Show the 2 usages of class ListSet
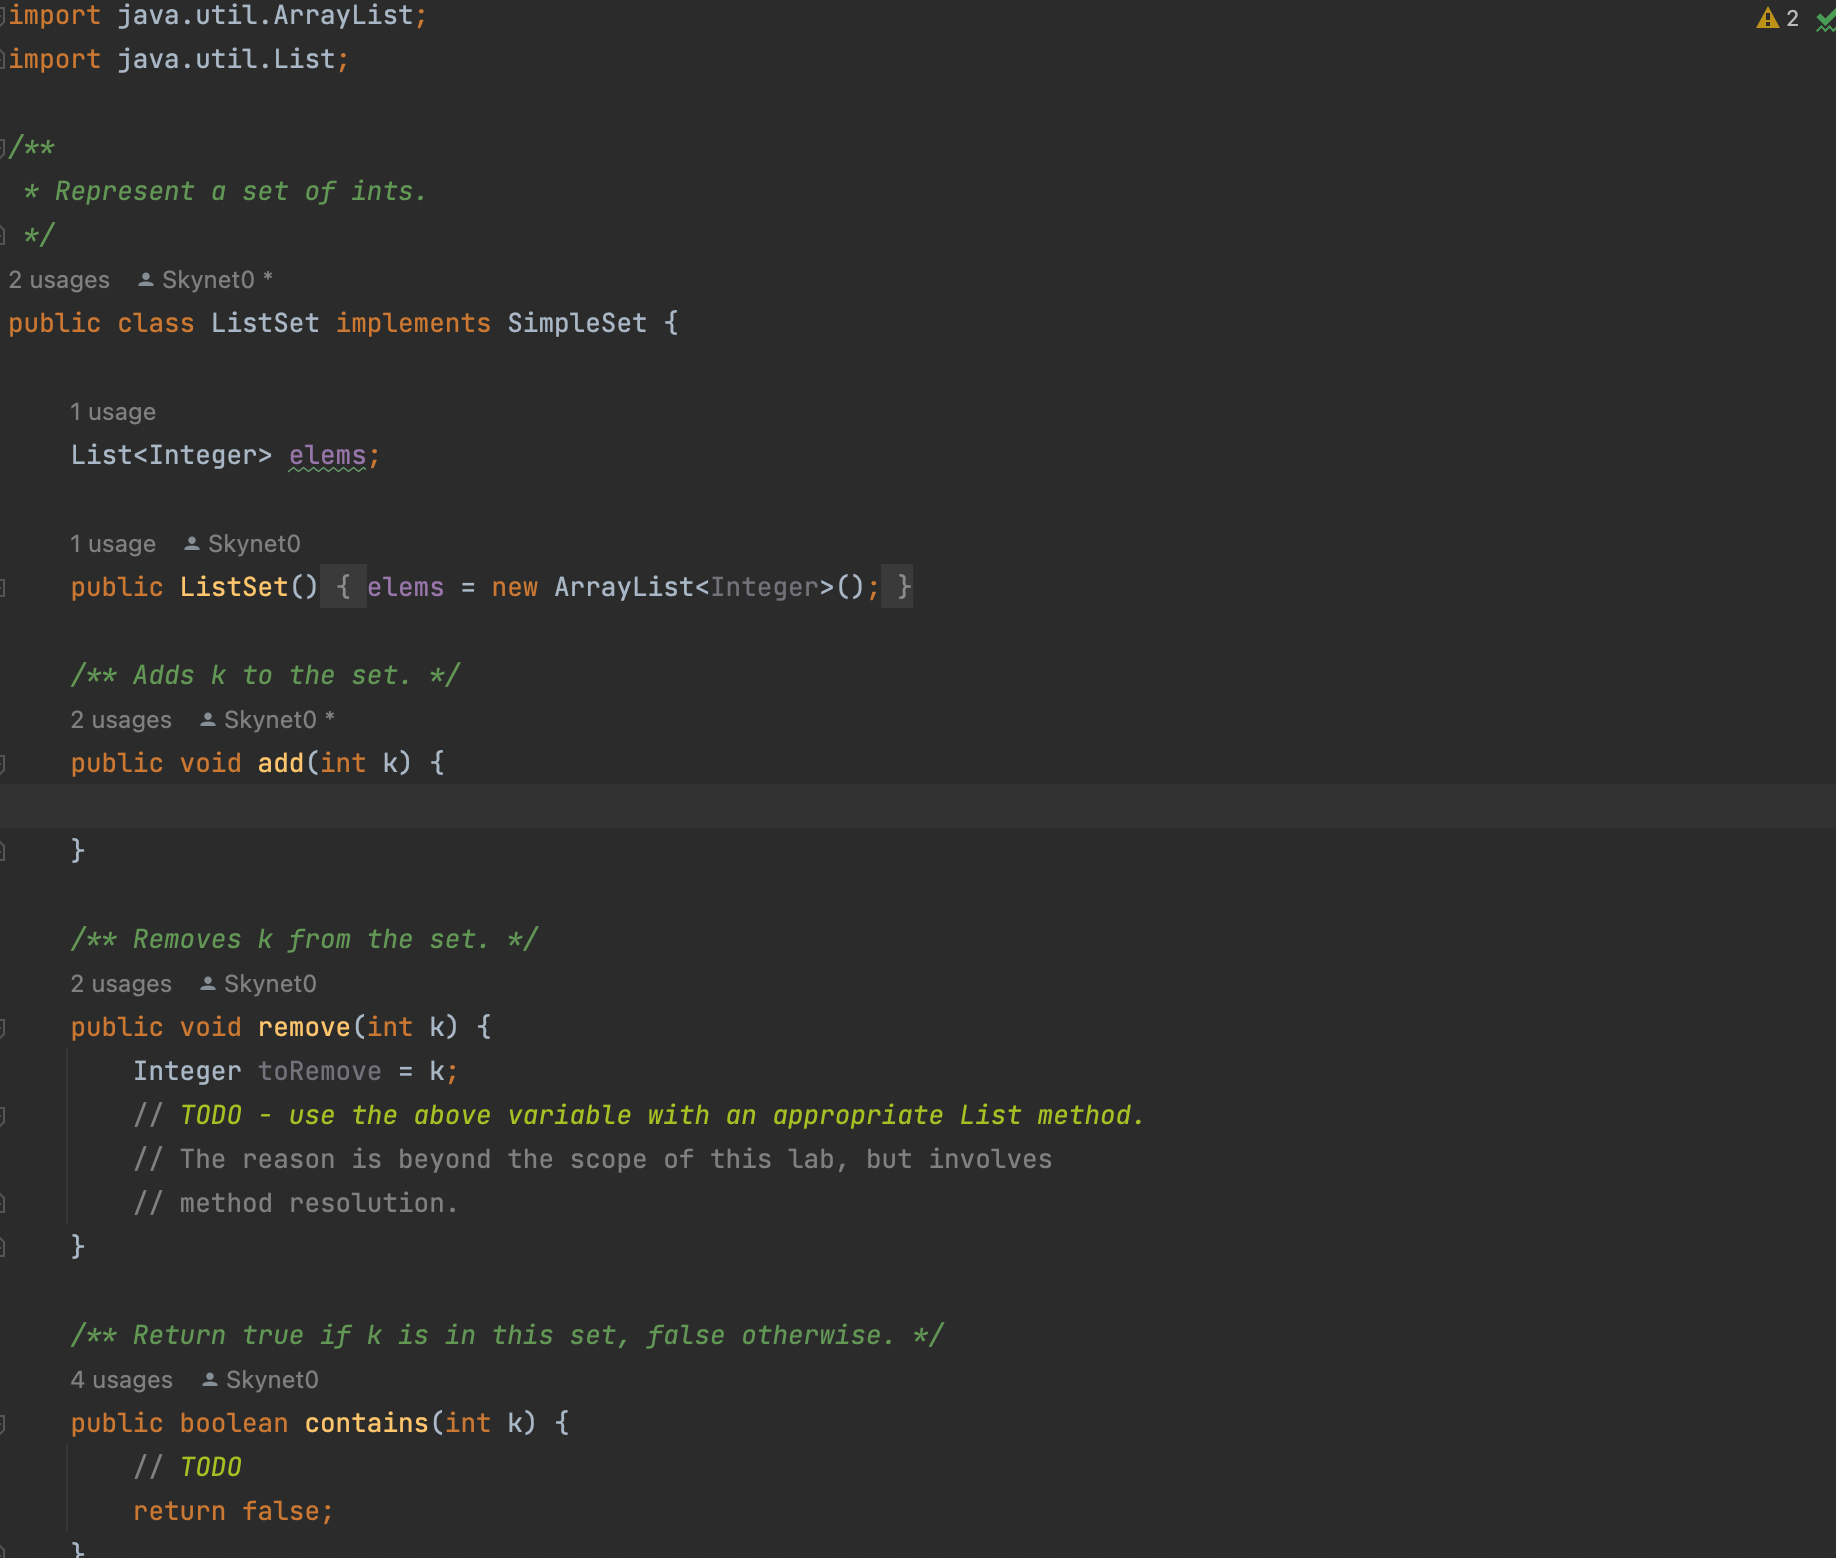The height and width of the screenshot is (1558, 1836). [x=59, y=280]
